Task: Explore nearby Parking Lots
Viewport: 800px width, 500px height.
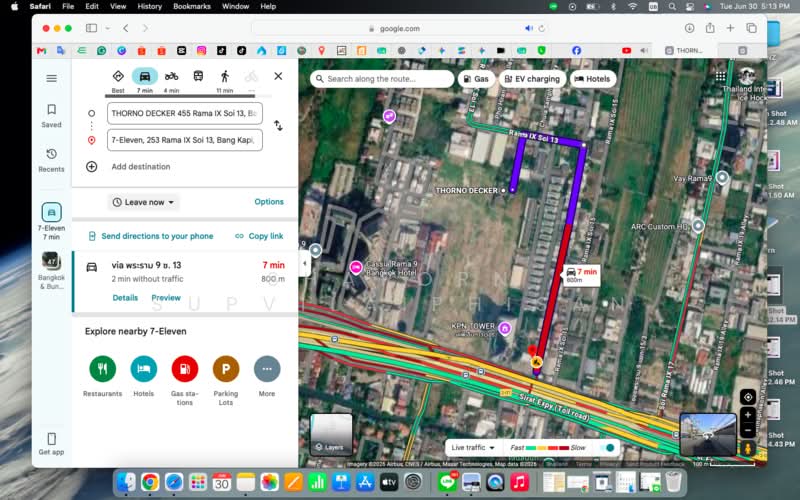Action: click(x=226, y=380)
